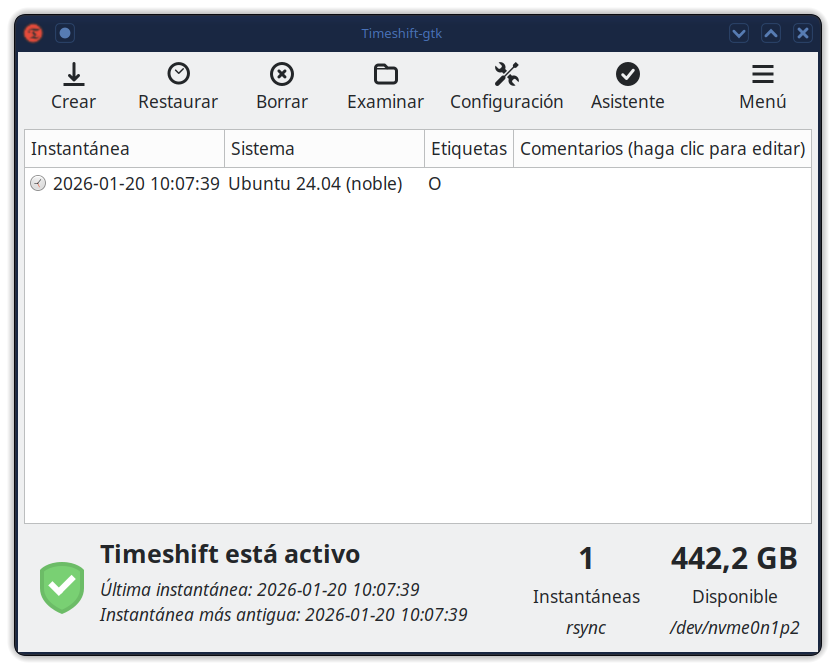
Task: Open Examinar folder browser
Action: coord(385,75)
